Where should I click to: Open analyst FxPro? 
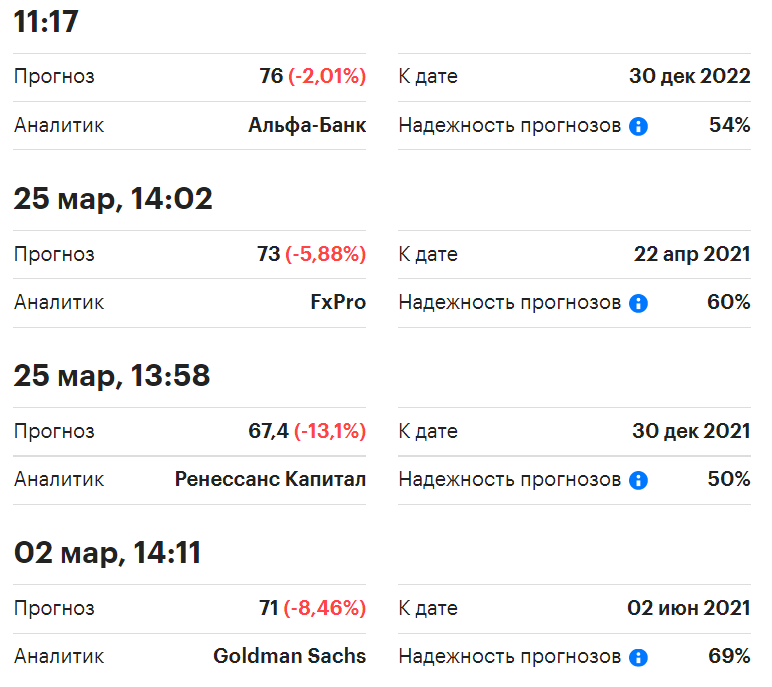338,302
